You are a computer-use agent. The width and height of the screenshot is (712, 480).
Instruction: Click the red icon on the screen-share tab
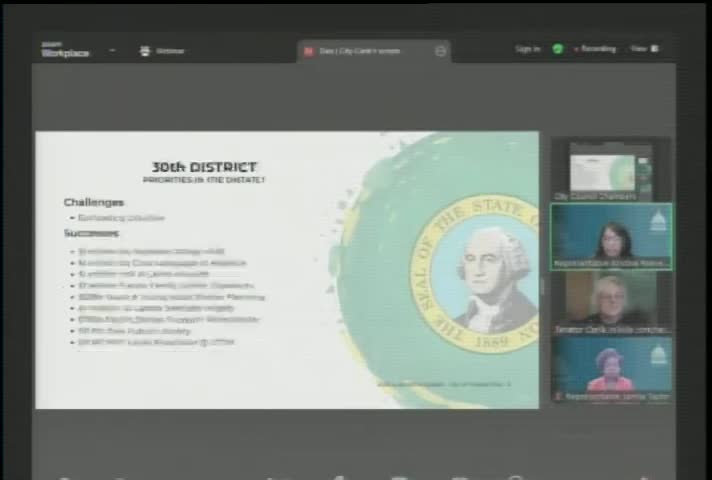click(x=309, y=52)
